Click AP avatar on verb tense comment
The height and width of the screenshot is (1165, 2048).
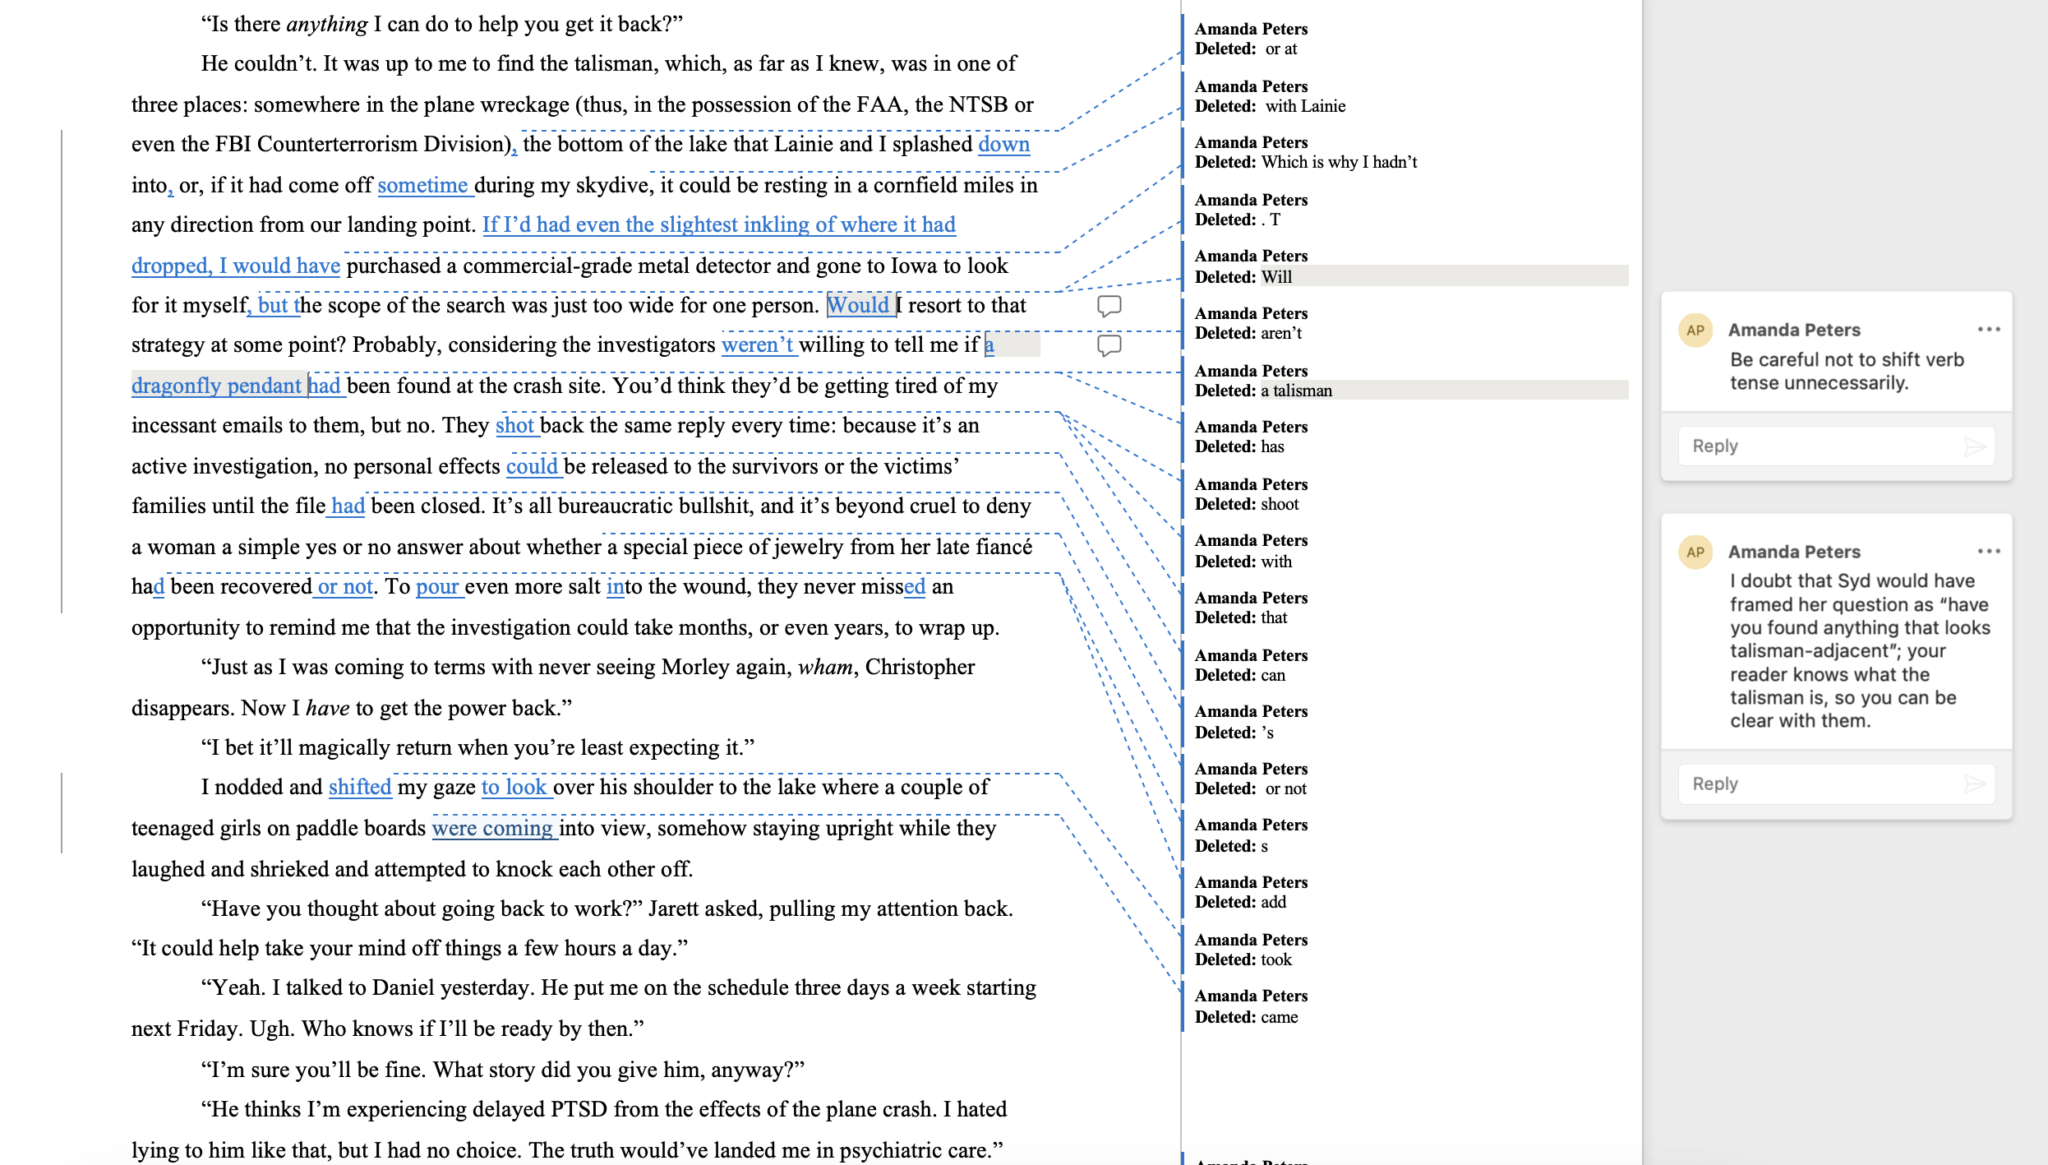click(1695, 330)
